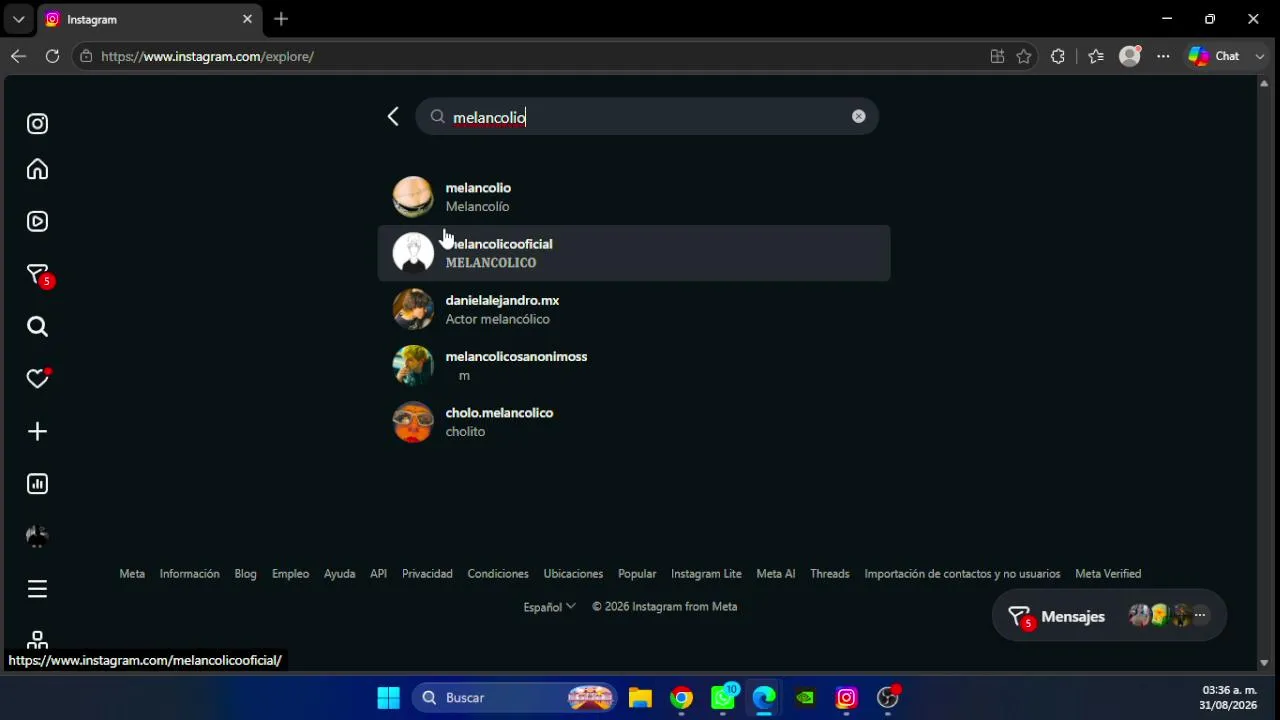
Task: Open the Favorites list icon
Action: coord(1096,56)
